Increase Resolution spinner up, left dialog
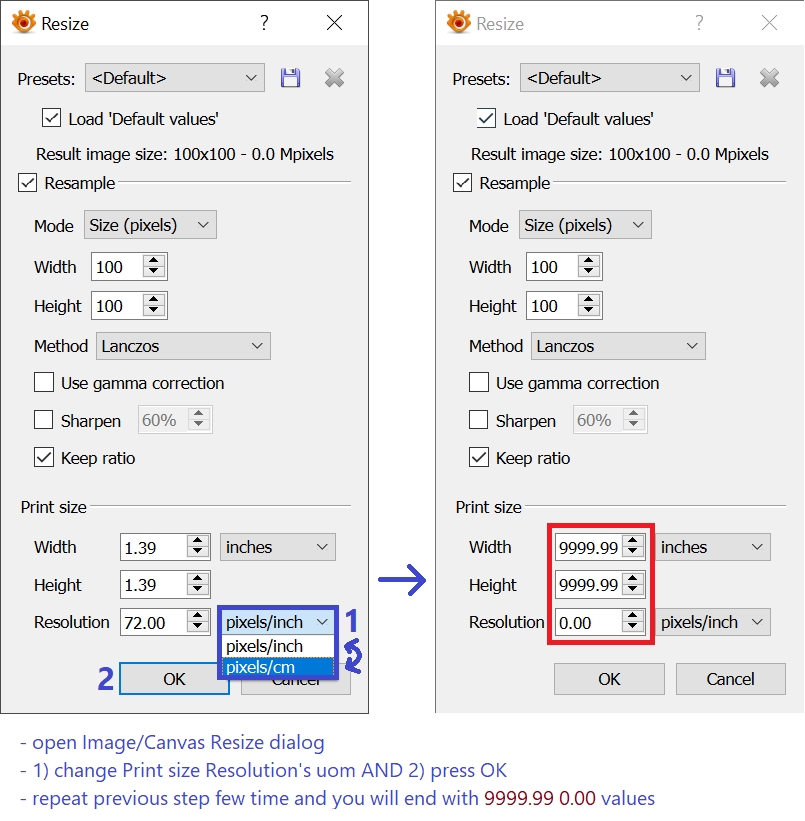Screen dimensions: 805x821 (x=197, y=616)
